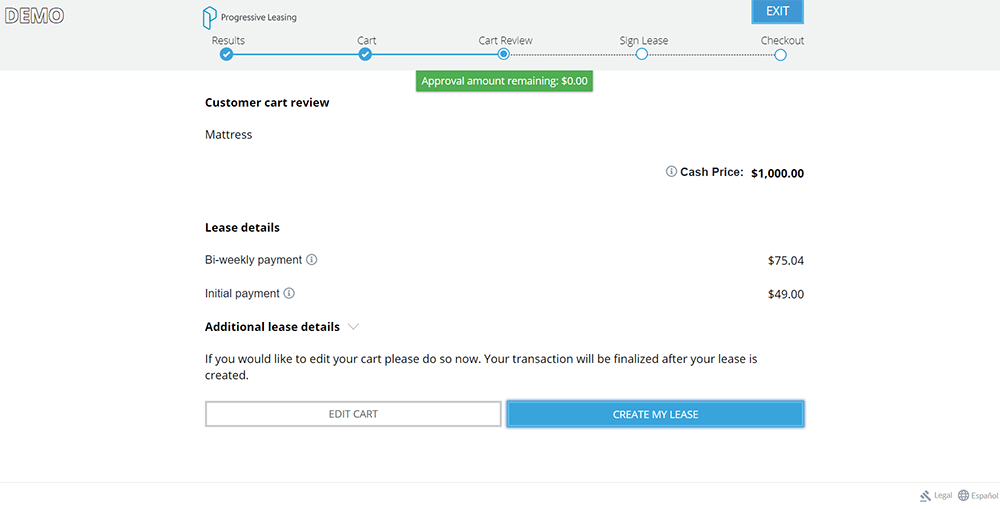Jump to the Checkout step label
The image size is (1000, 509).
[782, 41]
